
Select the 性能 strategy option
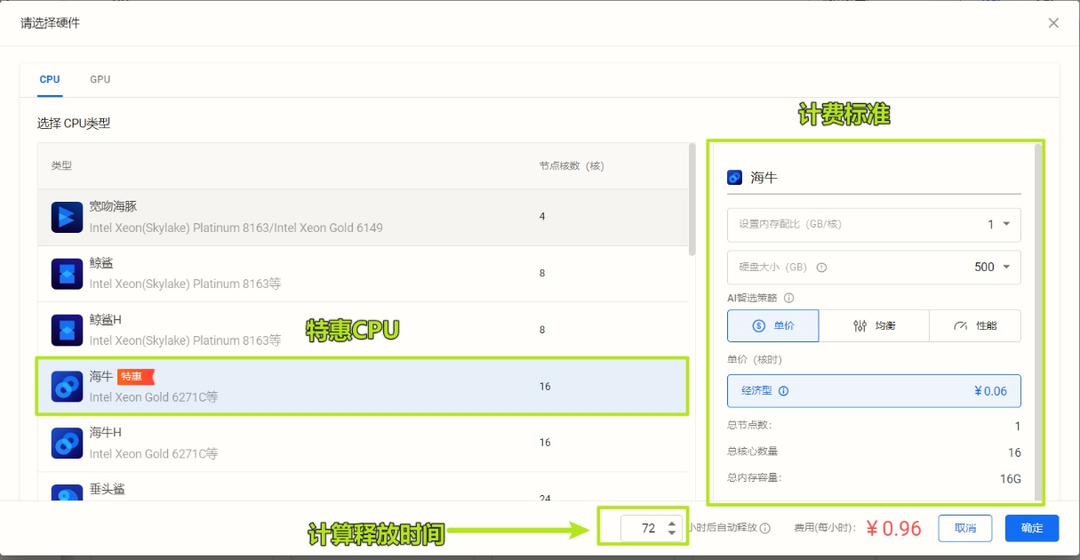coord(975,325)
